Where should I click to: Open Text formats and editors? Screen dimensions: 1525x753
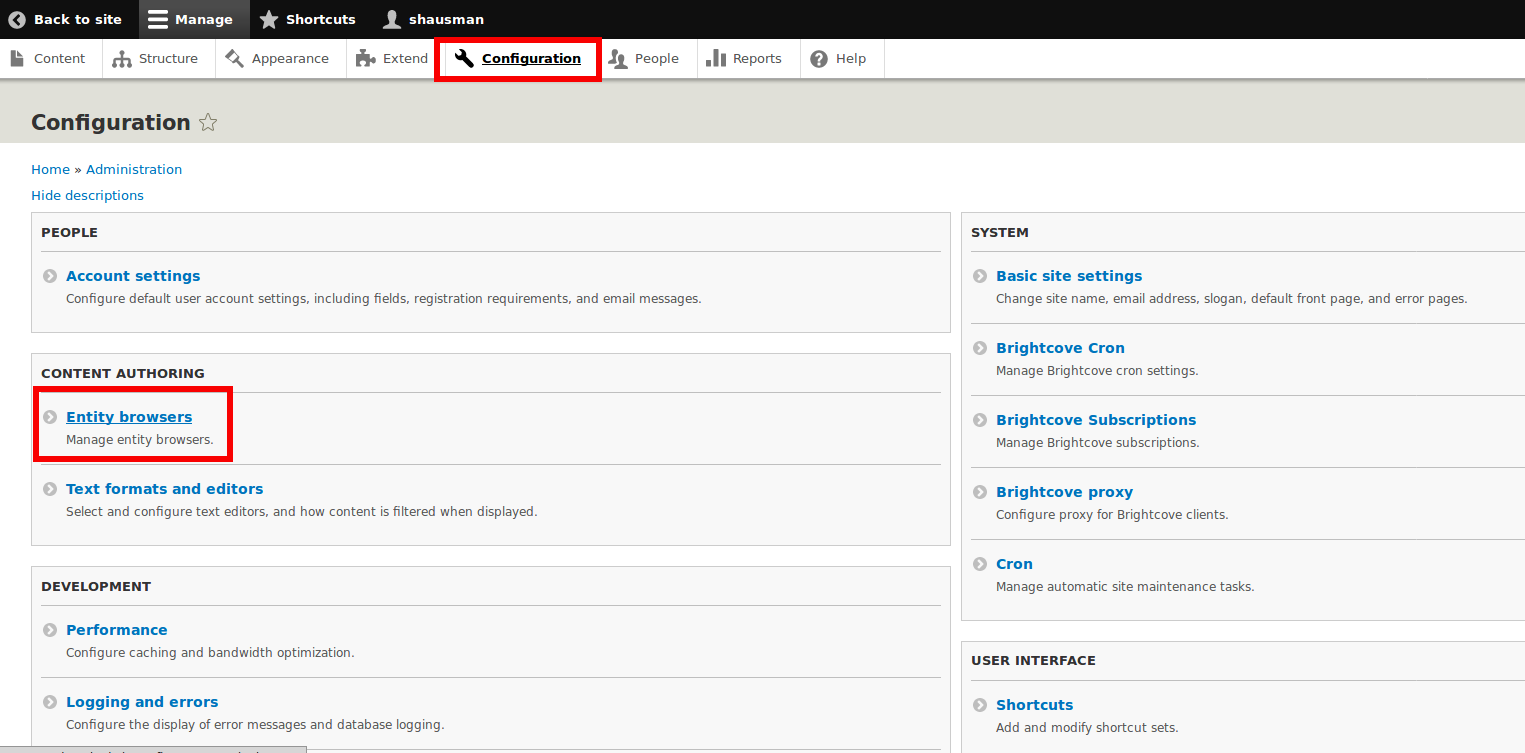[165, 489]
